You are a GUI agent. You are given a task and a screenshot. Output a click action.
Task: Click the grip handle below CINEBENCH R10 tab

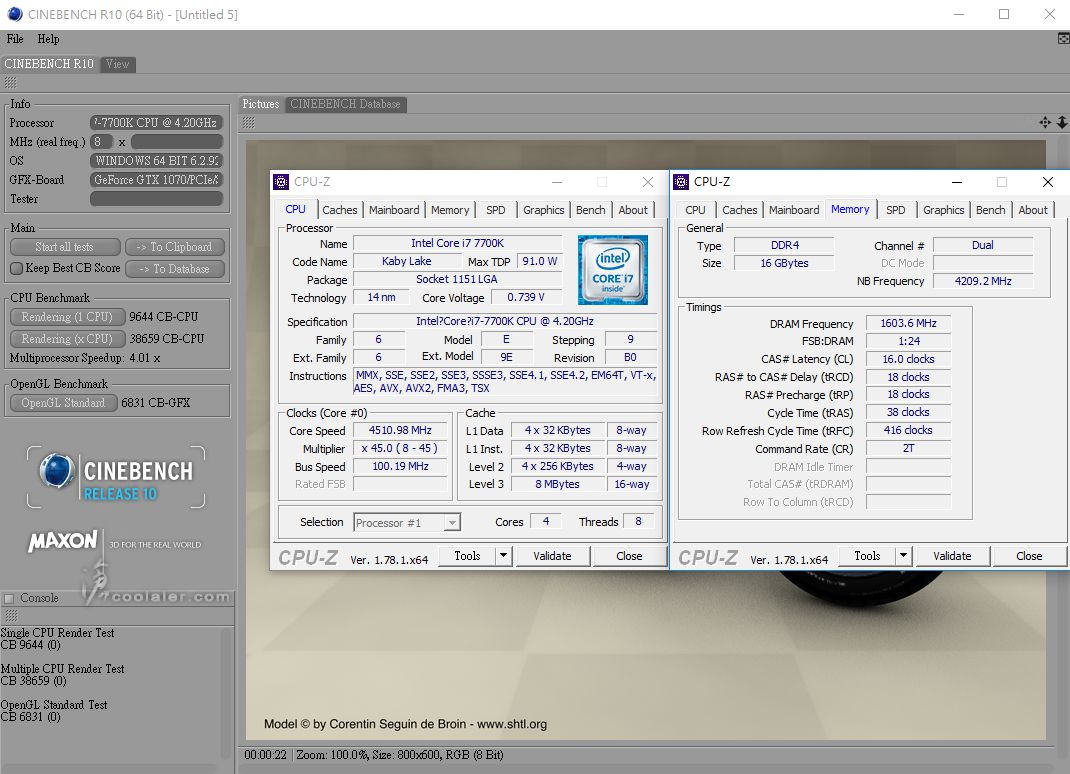10,83
